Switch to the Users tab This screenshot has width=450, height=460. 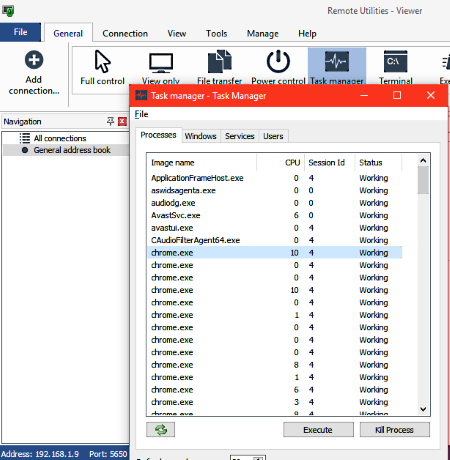click(x=273, y=136)
